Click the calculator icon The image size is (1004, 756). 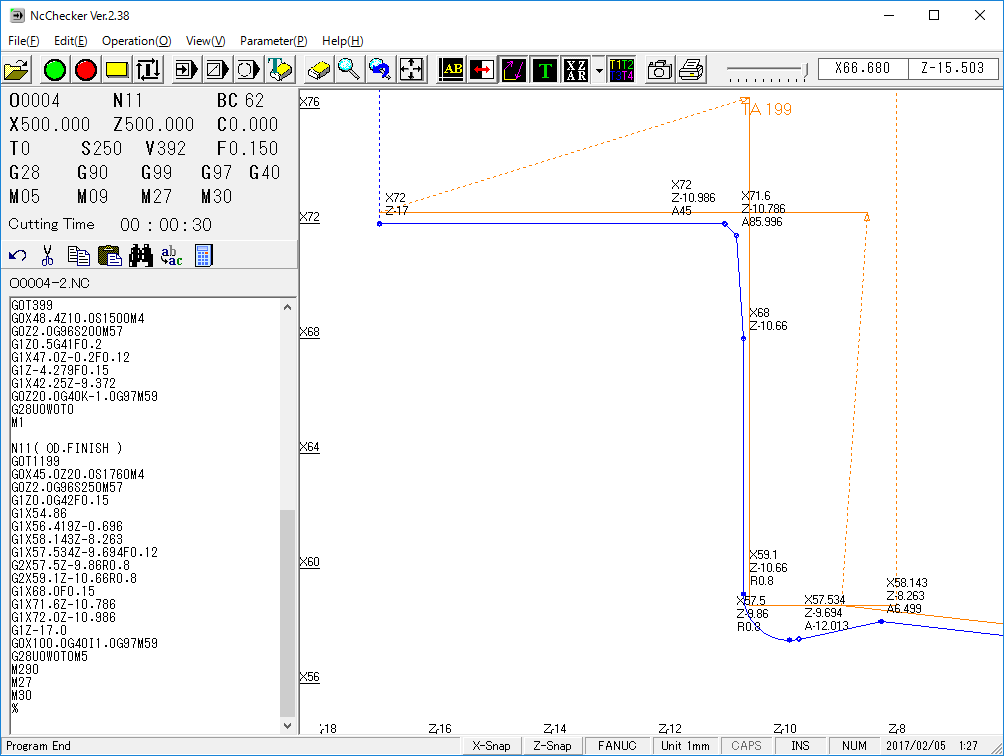tap(204, 256)
